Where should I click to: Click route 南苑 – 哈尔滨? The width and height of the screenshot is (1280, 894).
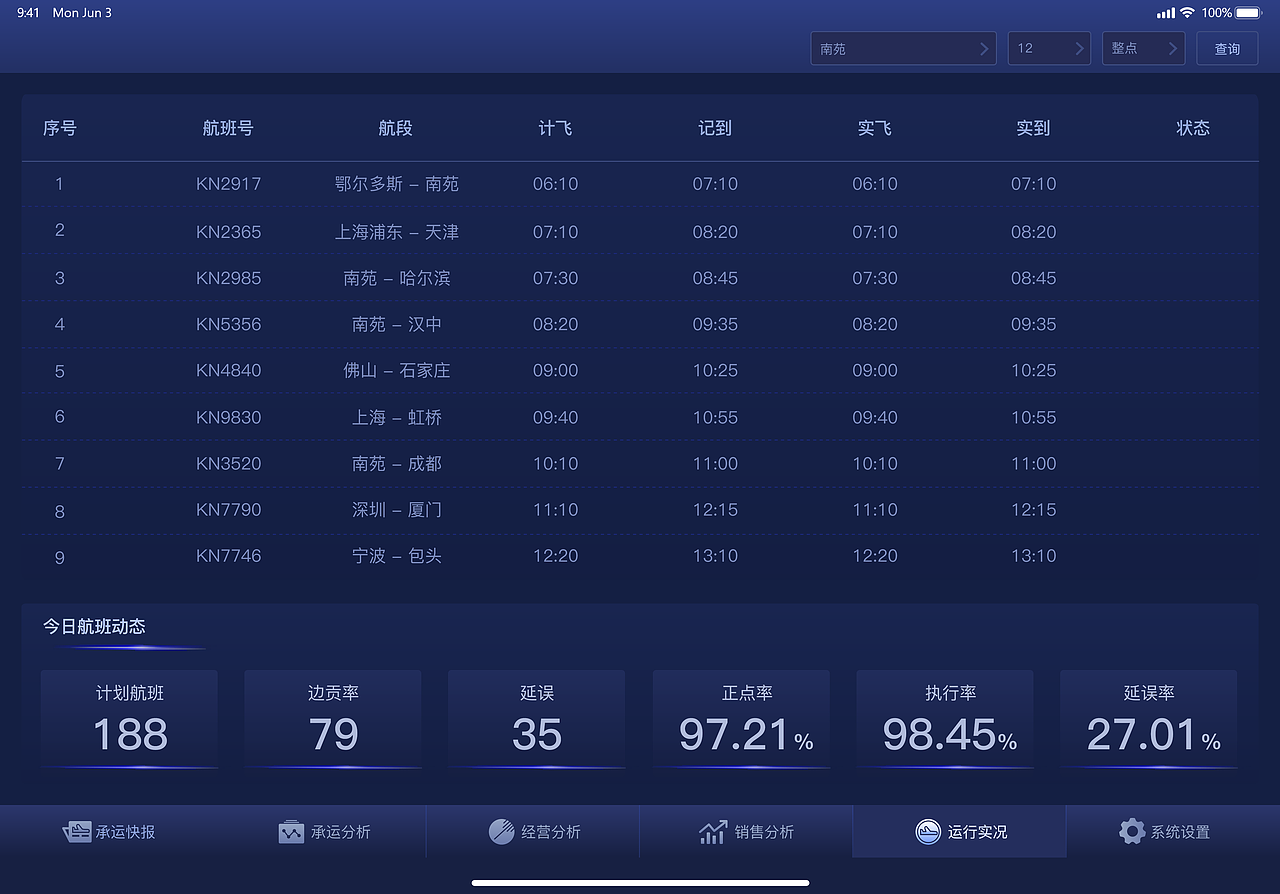[397, 278]
